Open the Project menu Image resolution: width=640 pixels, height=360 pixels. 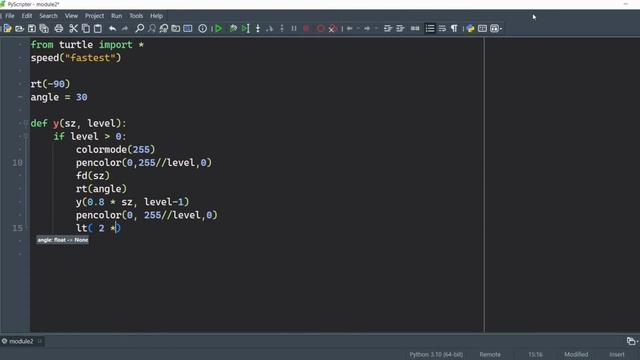point(95,16)
